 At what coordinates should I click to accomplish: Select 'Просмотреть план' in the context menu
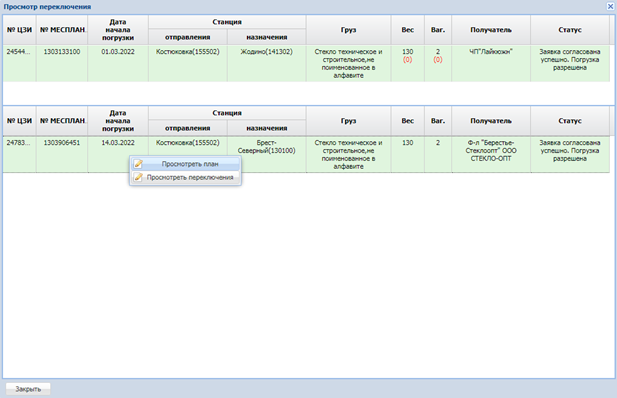[185, 164]
